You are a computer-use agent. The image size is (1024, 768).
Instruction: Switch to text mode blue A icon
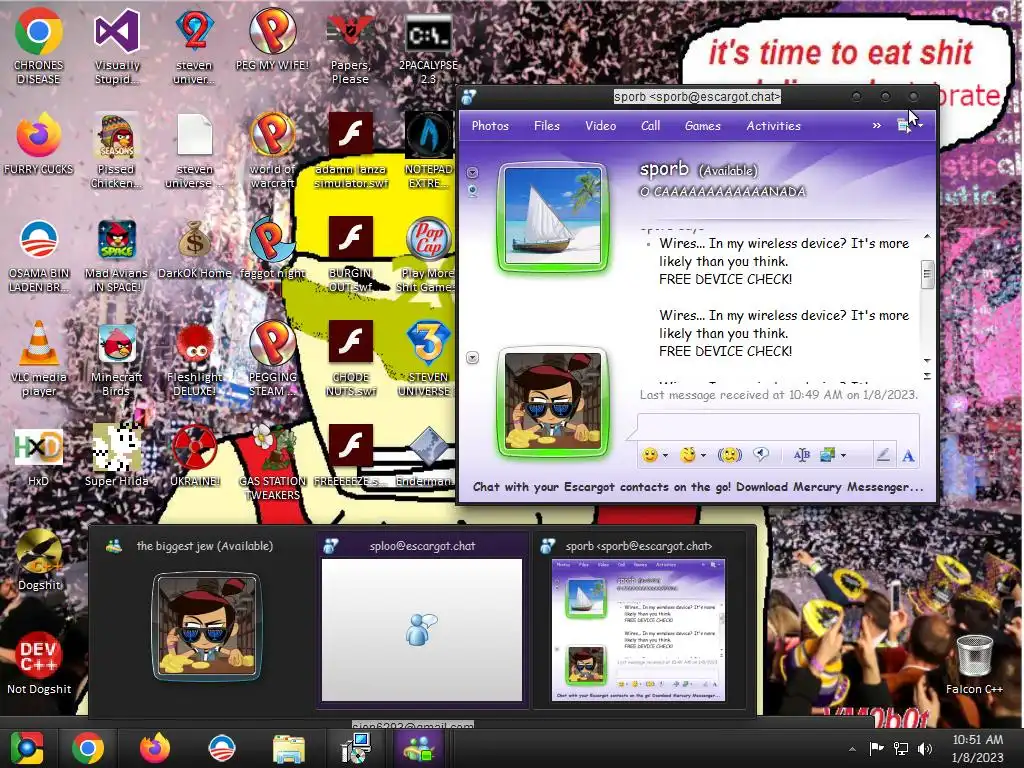(x=908, y=456)
